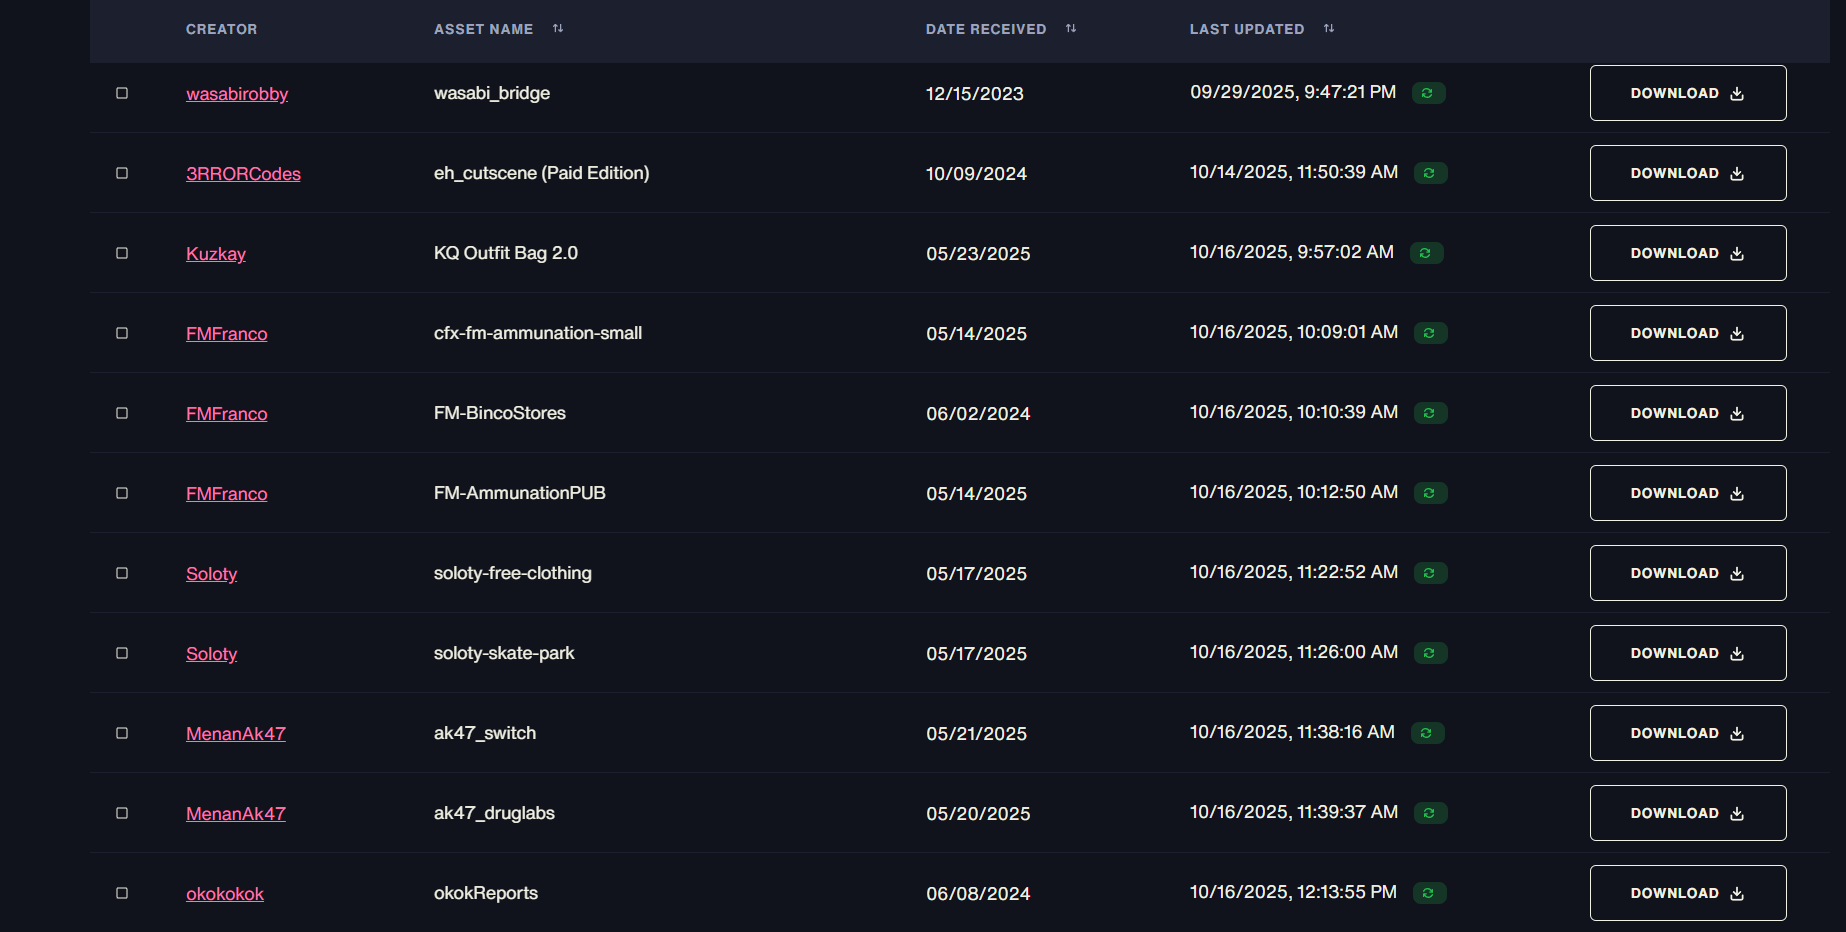Click the ak47_druglabs asset name
1846x932 pixels.
(494, 813)
